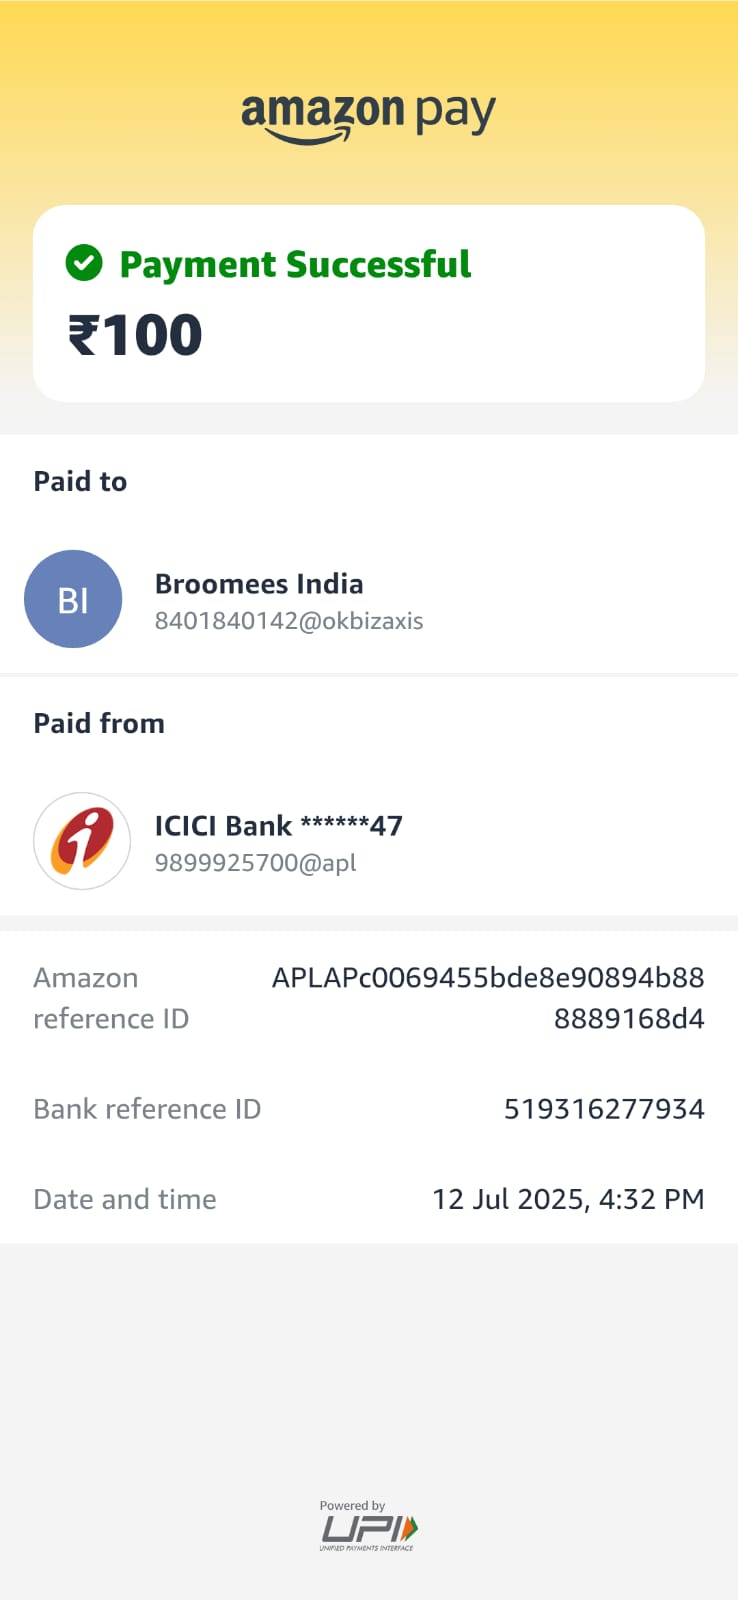Tap the date 12 Jul 2025, 4:32 PM
Screen dimensions: 738x1600
[568, 1199]
